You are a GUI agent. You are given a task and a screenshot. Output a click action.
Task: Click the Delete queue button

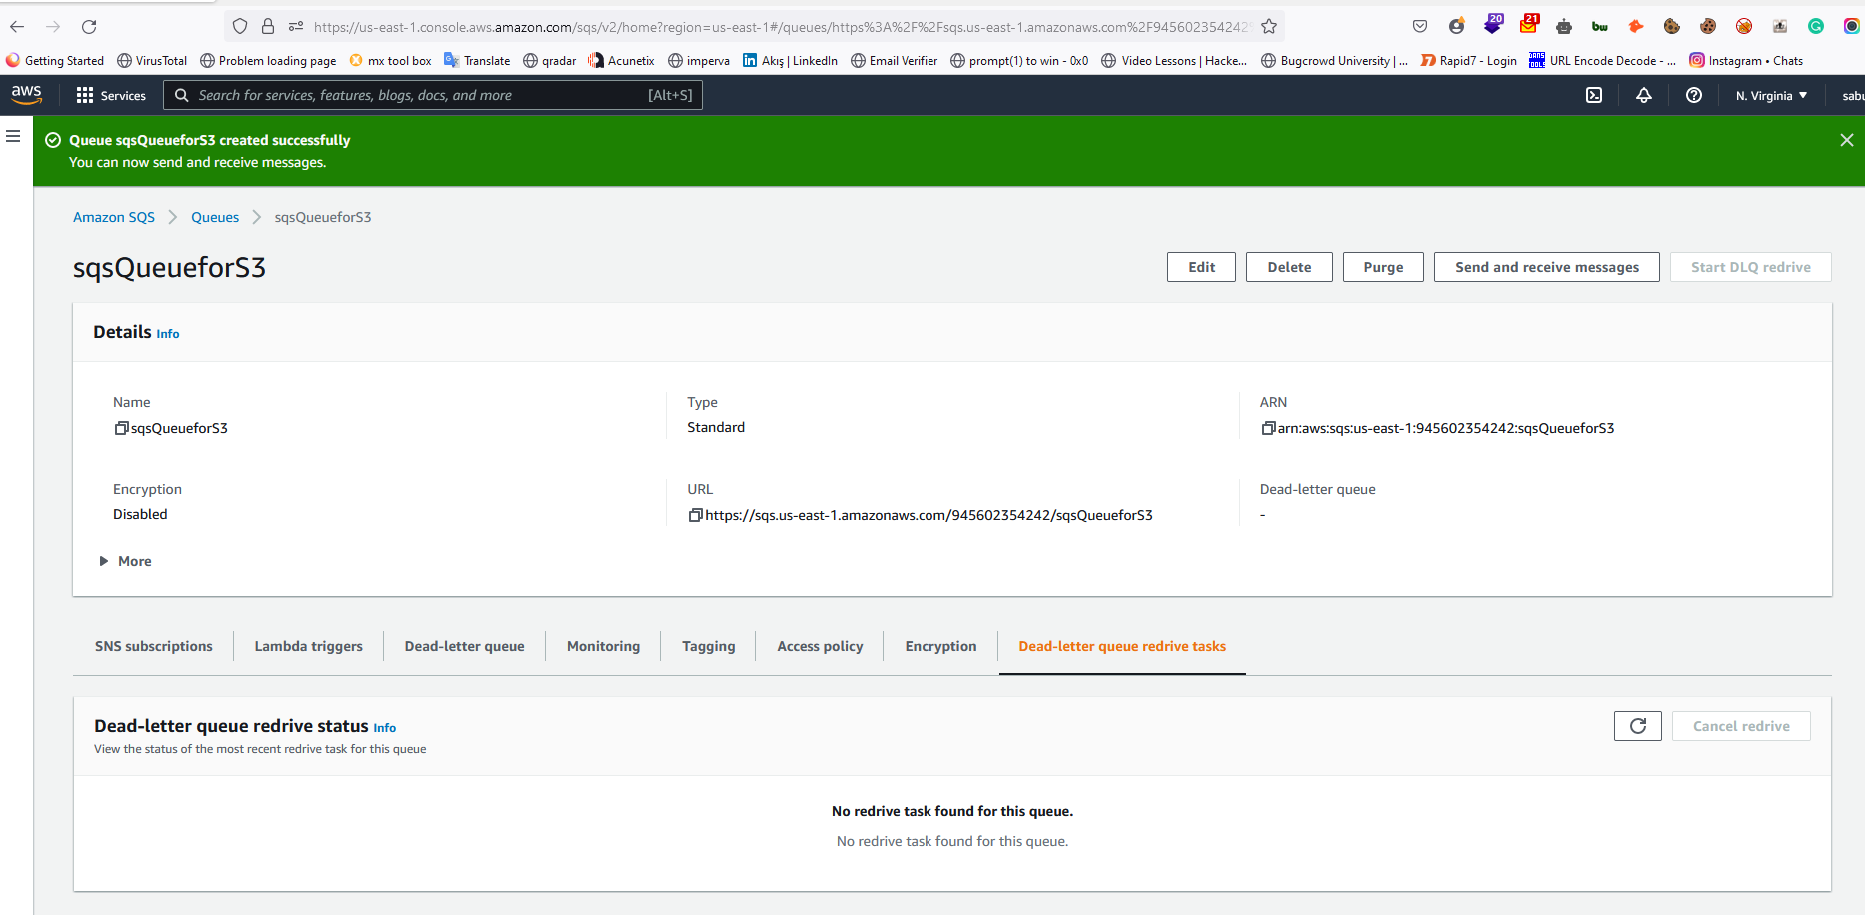click(1289, 267)
